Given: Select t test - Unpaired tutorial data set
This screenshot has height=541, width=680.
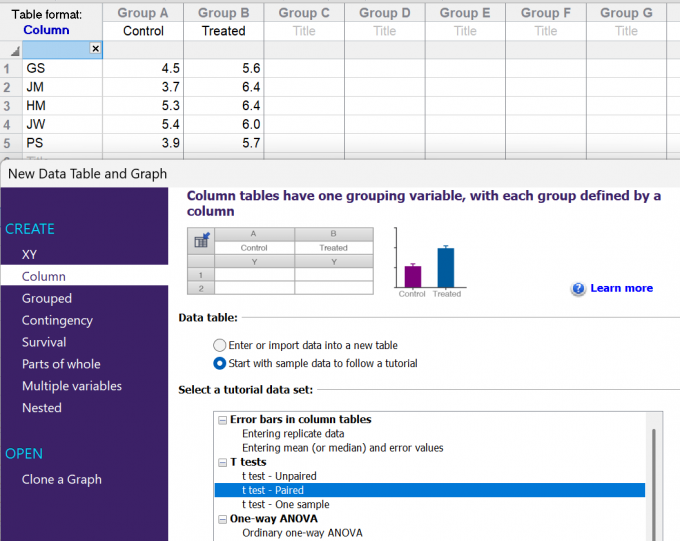Looking at the screenshot, I should pos(279,476).
